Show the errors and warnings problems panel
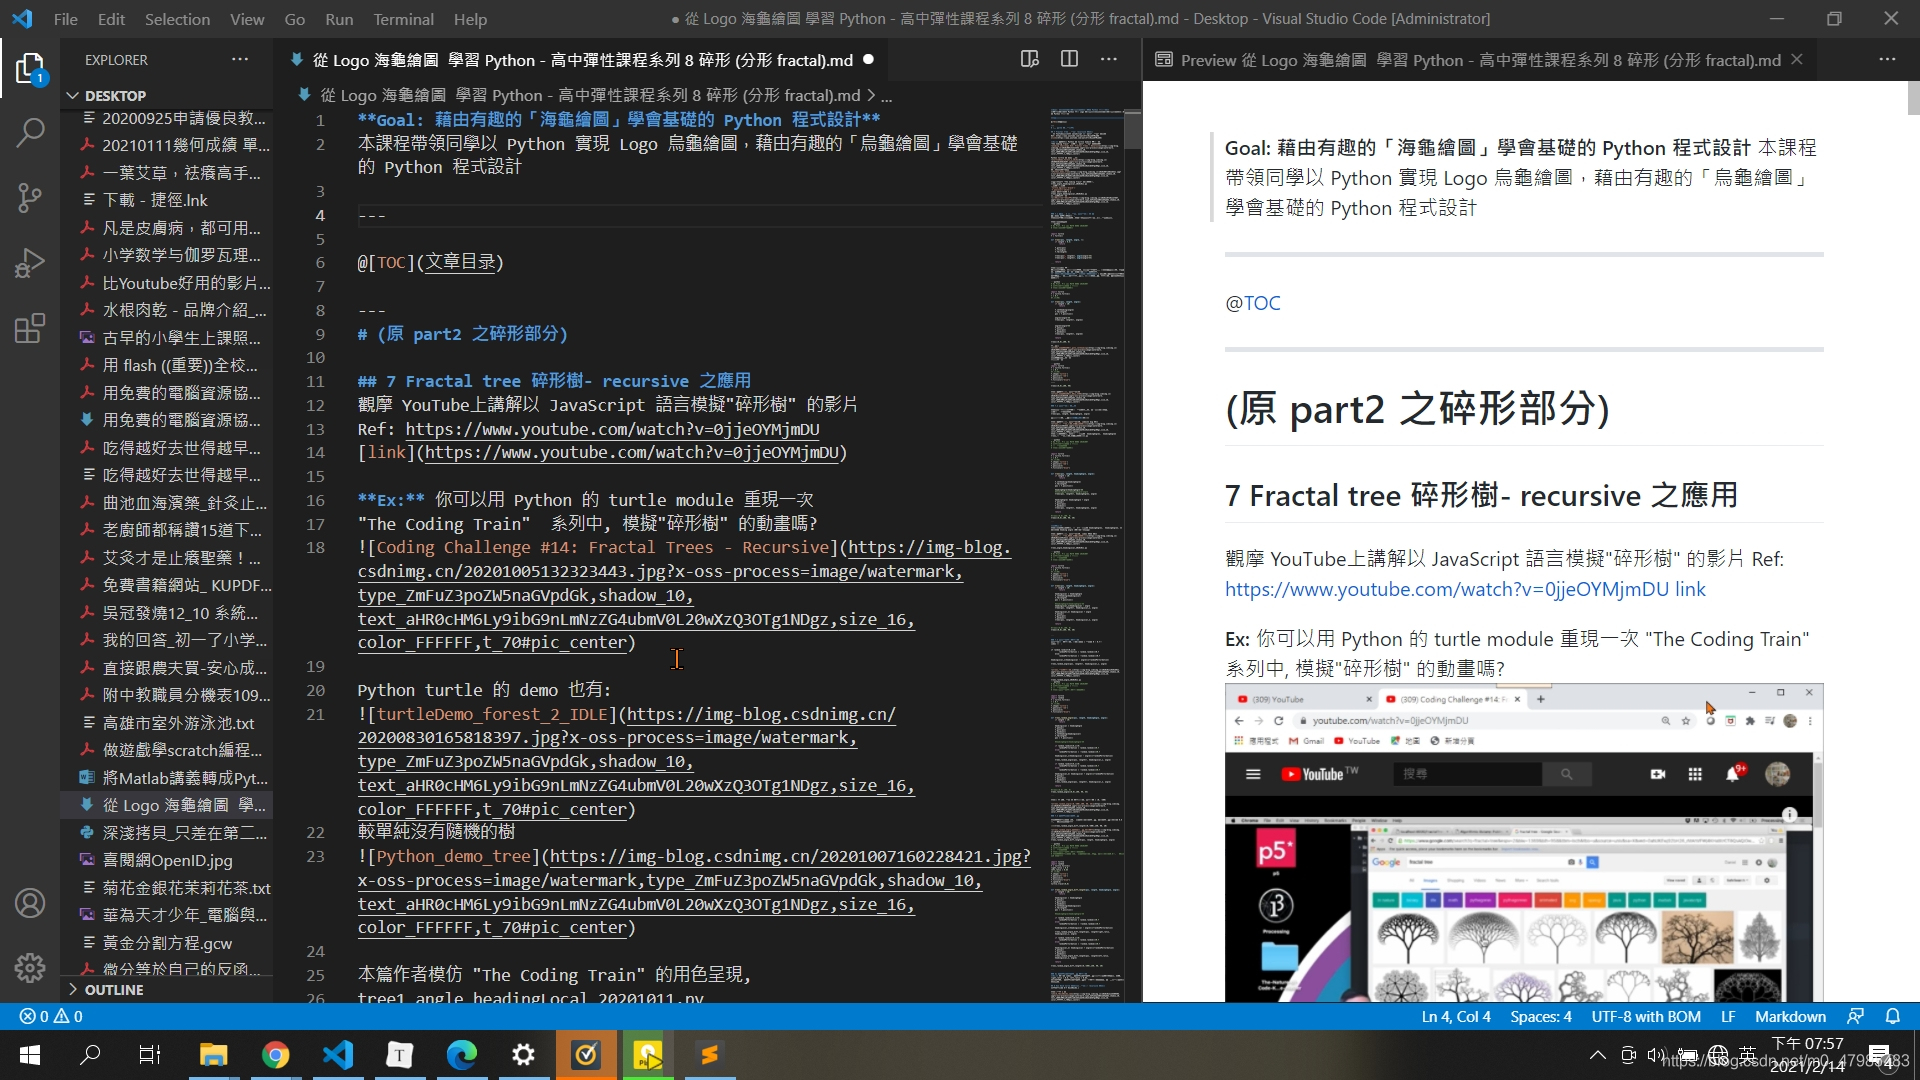This screenshot has width=1920, height=1080. (x=51, y=1016)
